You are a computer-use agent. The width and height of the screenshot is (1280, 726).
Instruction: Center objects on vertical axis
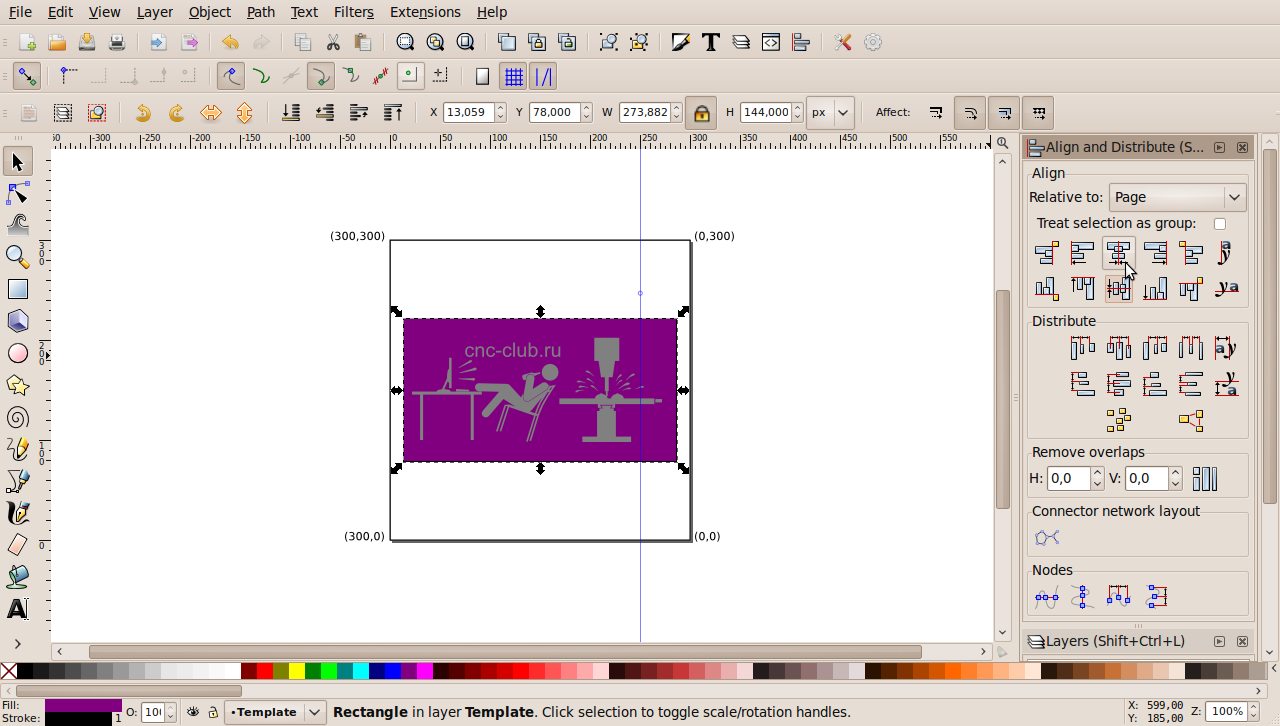point(1119,253)
